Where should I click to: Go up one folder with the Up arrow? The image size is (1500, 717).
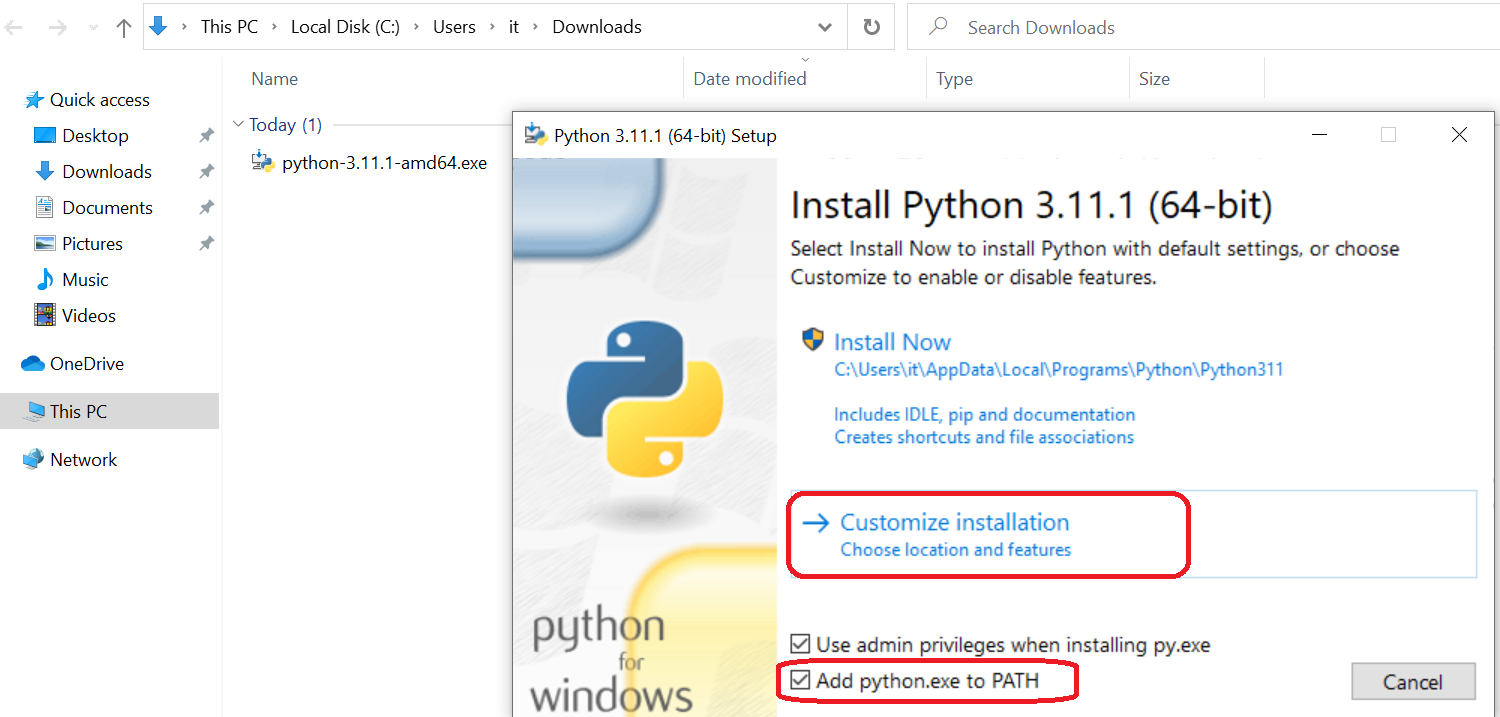pyautogui.click(x=124, y=28)
